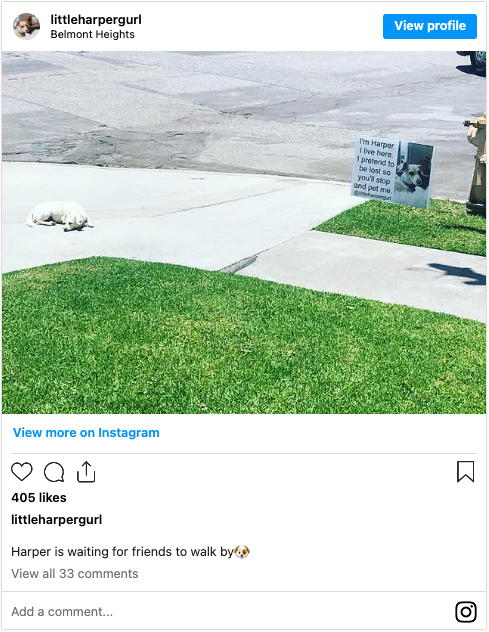Open comments via speech bubble icon
Screen dimensions: 489x632
coord(54,472)
